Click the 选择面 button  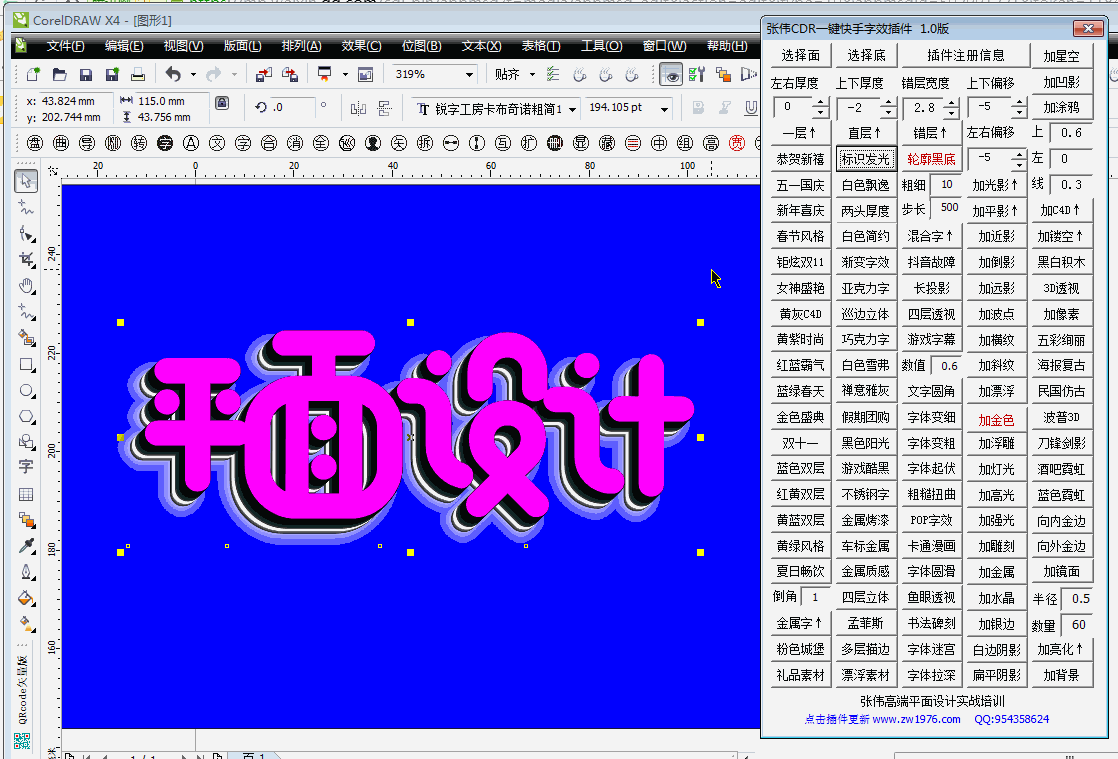[801, 55]
